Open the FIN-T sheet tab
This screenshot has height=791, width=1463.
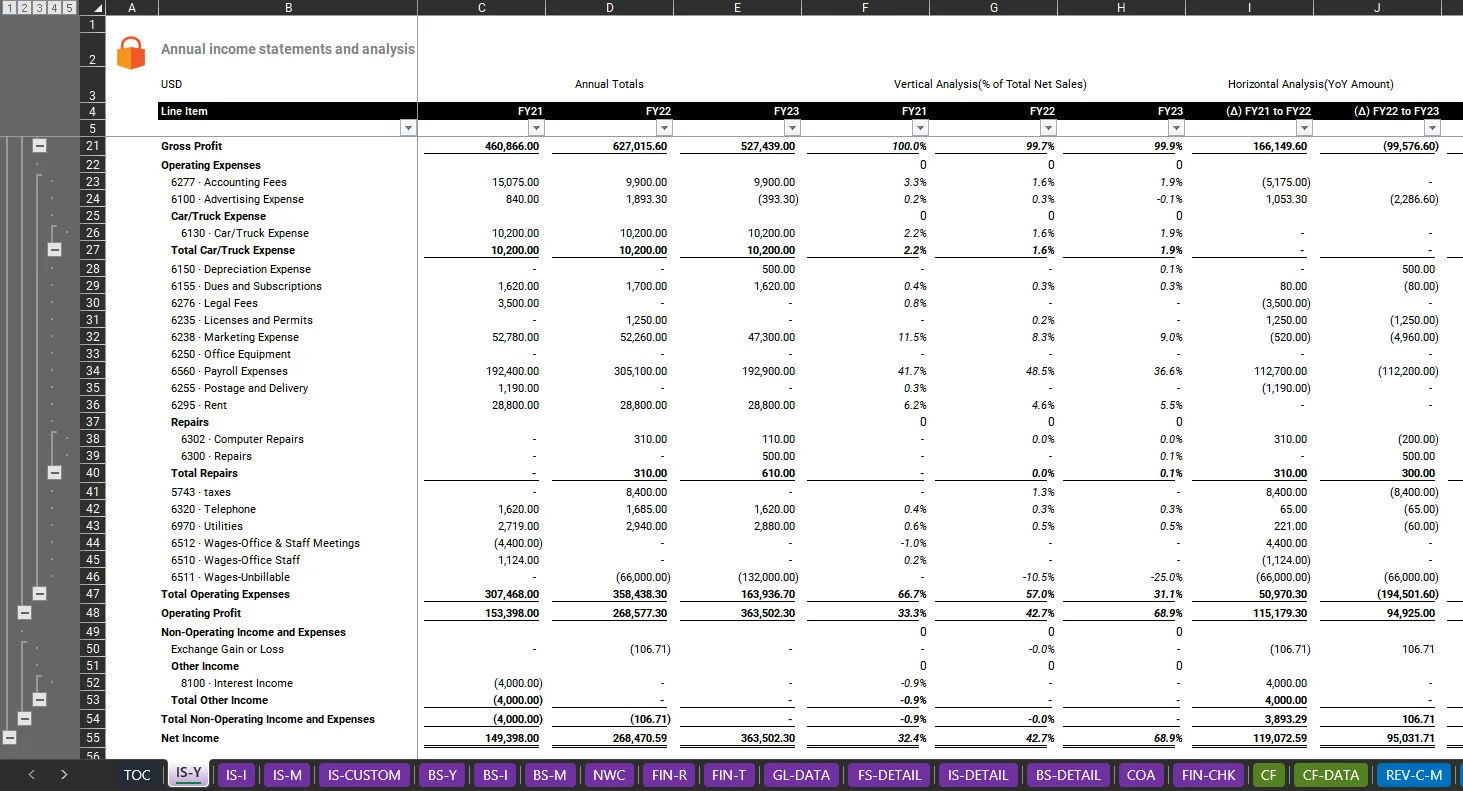728,775
